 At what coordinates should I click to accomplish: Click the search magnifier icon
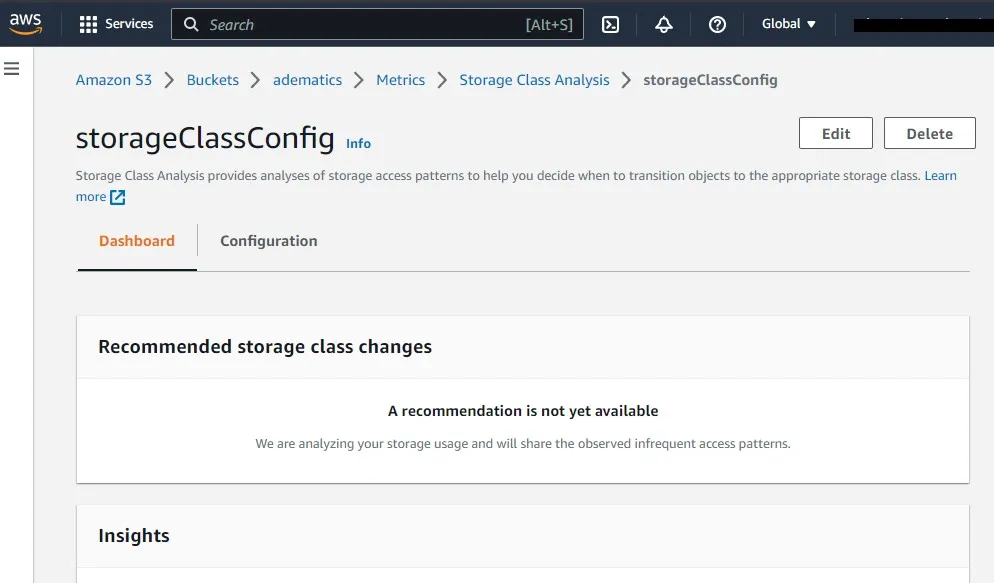192,25
